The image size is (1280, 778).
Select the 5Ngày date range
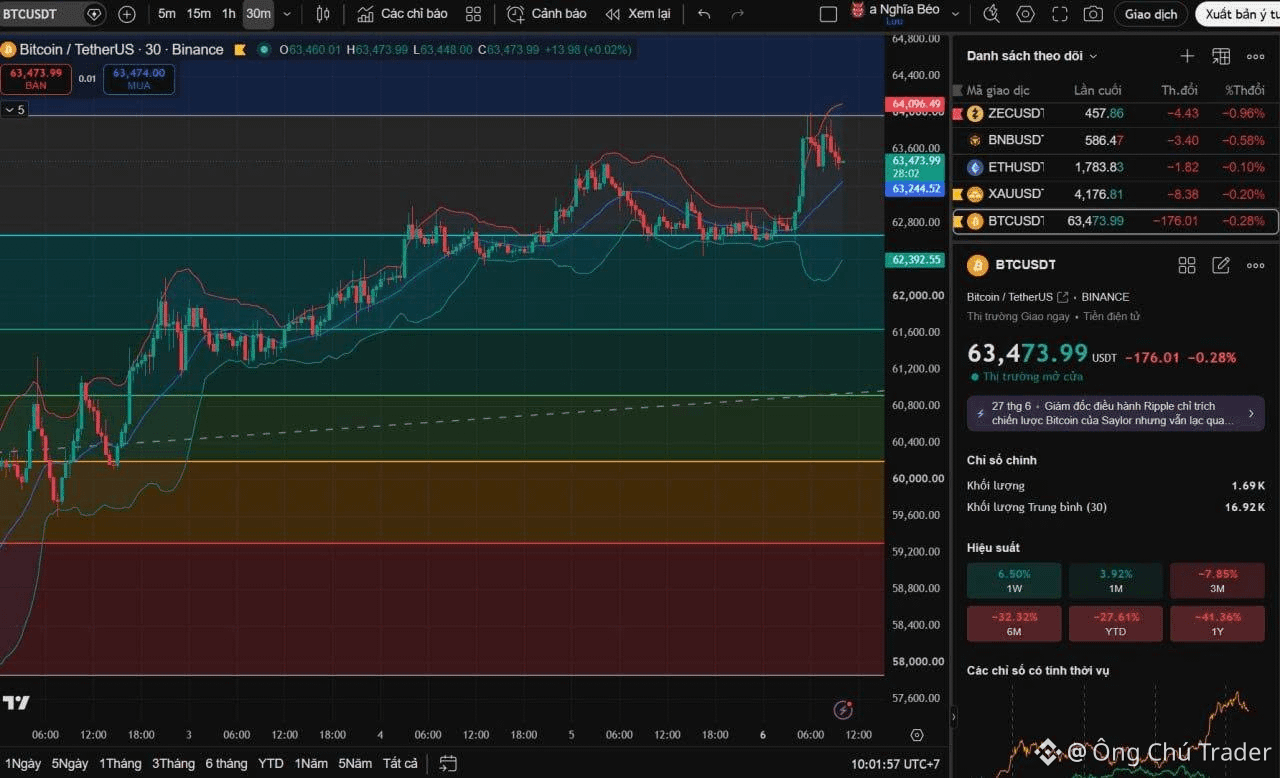click(x=70, y=763)
